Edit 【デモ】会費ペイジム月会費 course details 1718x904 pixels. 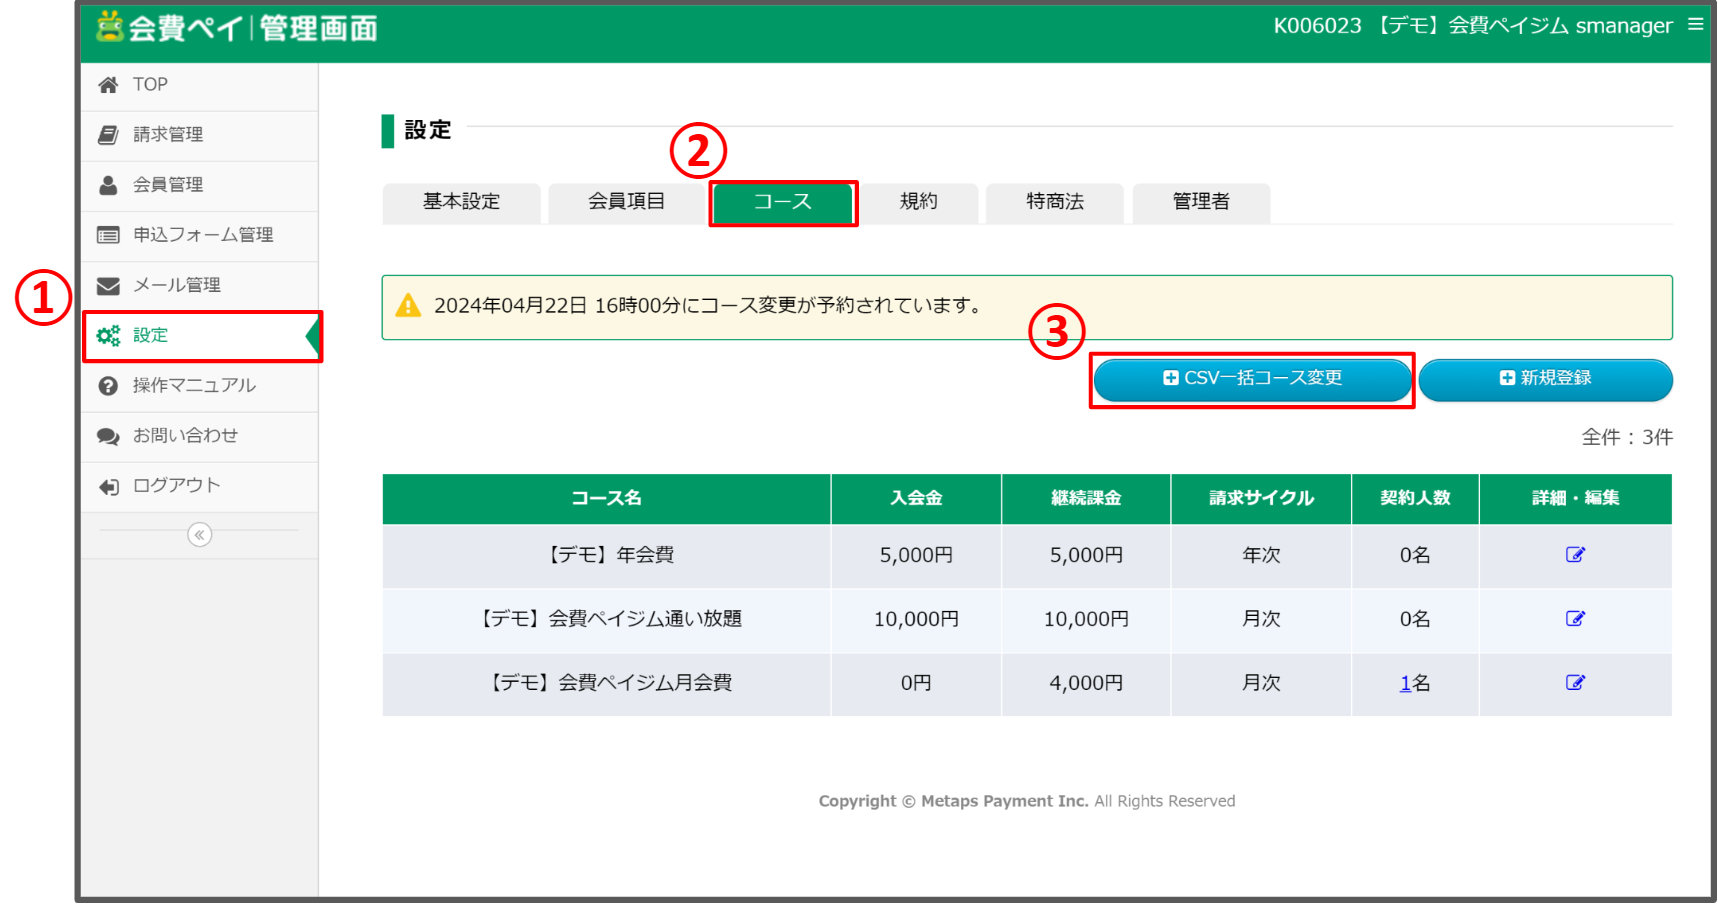point(1575,683)
